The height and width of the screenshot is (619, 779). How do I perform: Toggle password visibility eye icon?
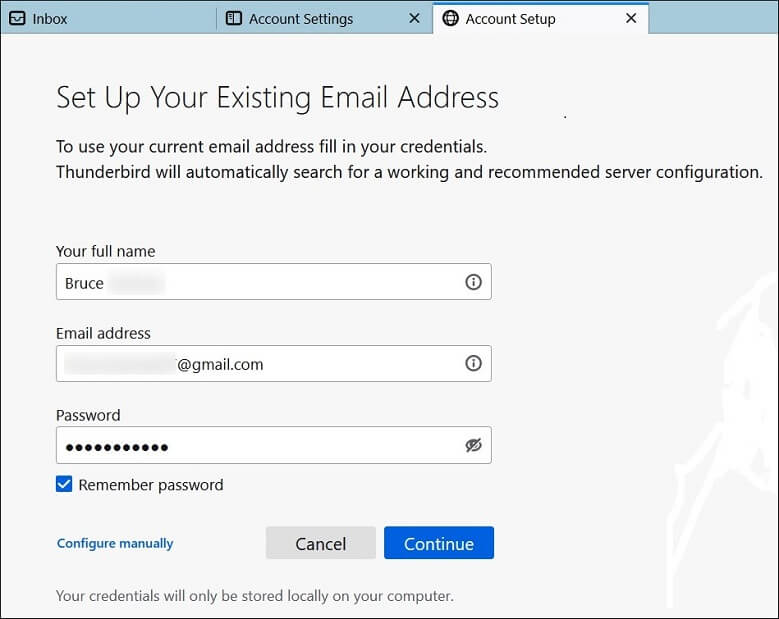pos(473,445)
